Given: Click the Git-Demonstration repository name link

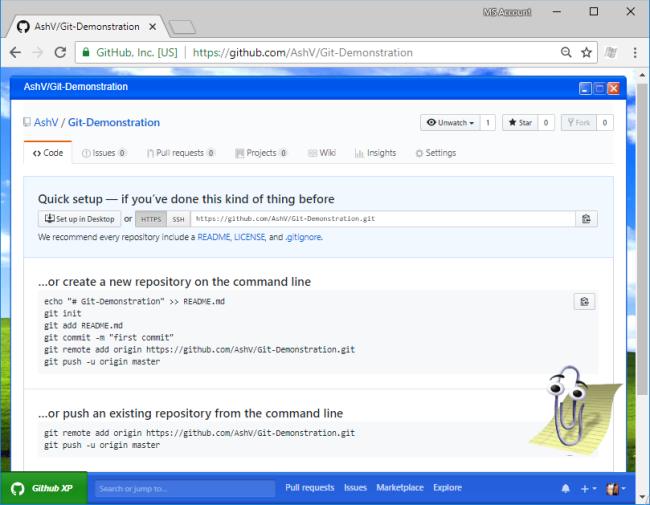Looking at the screenshot, I should (x=114, y=122).
